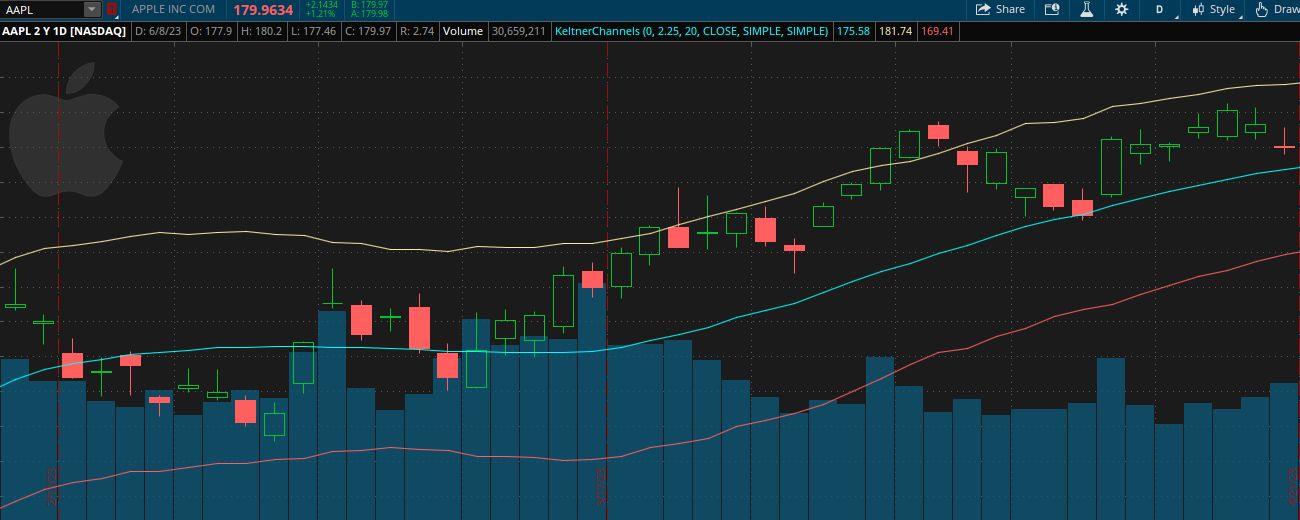
Task: Click the AAPL symbol input field
Action: [x=40, y=9]
